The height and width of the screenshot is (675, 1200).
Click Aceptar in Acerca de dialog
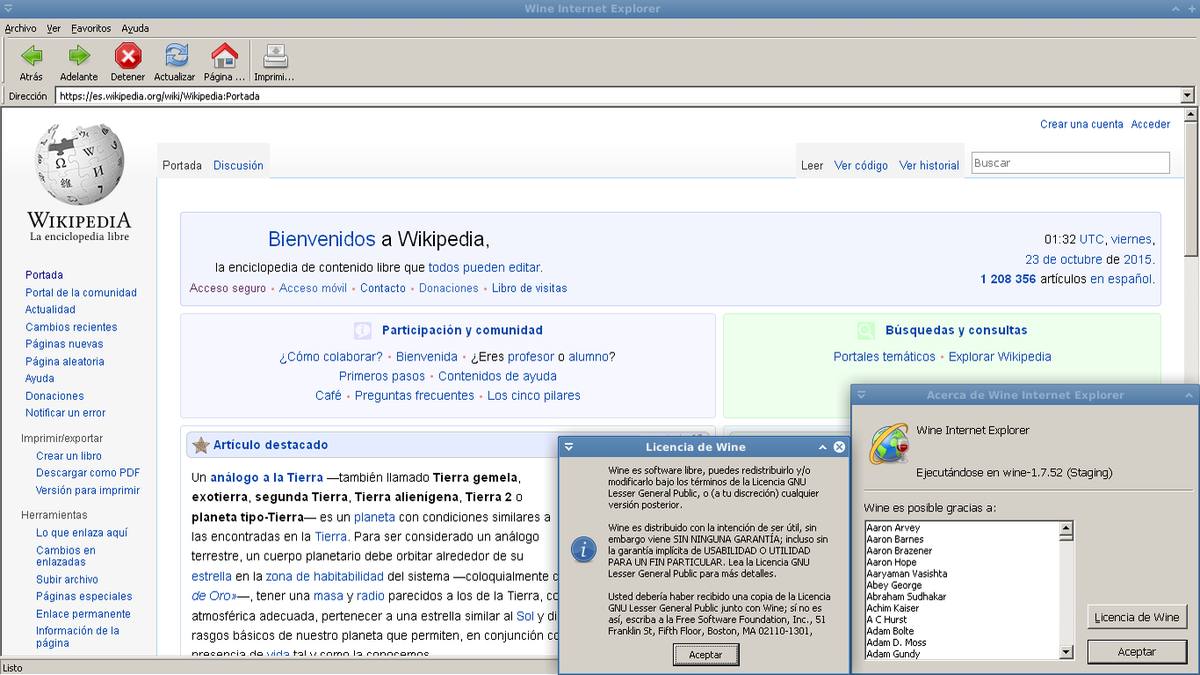1137,651
